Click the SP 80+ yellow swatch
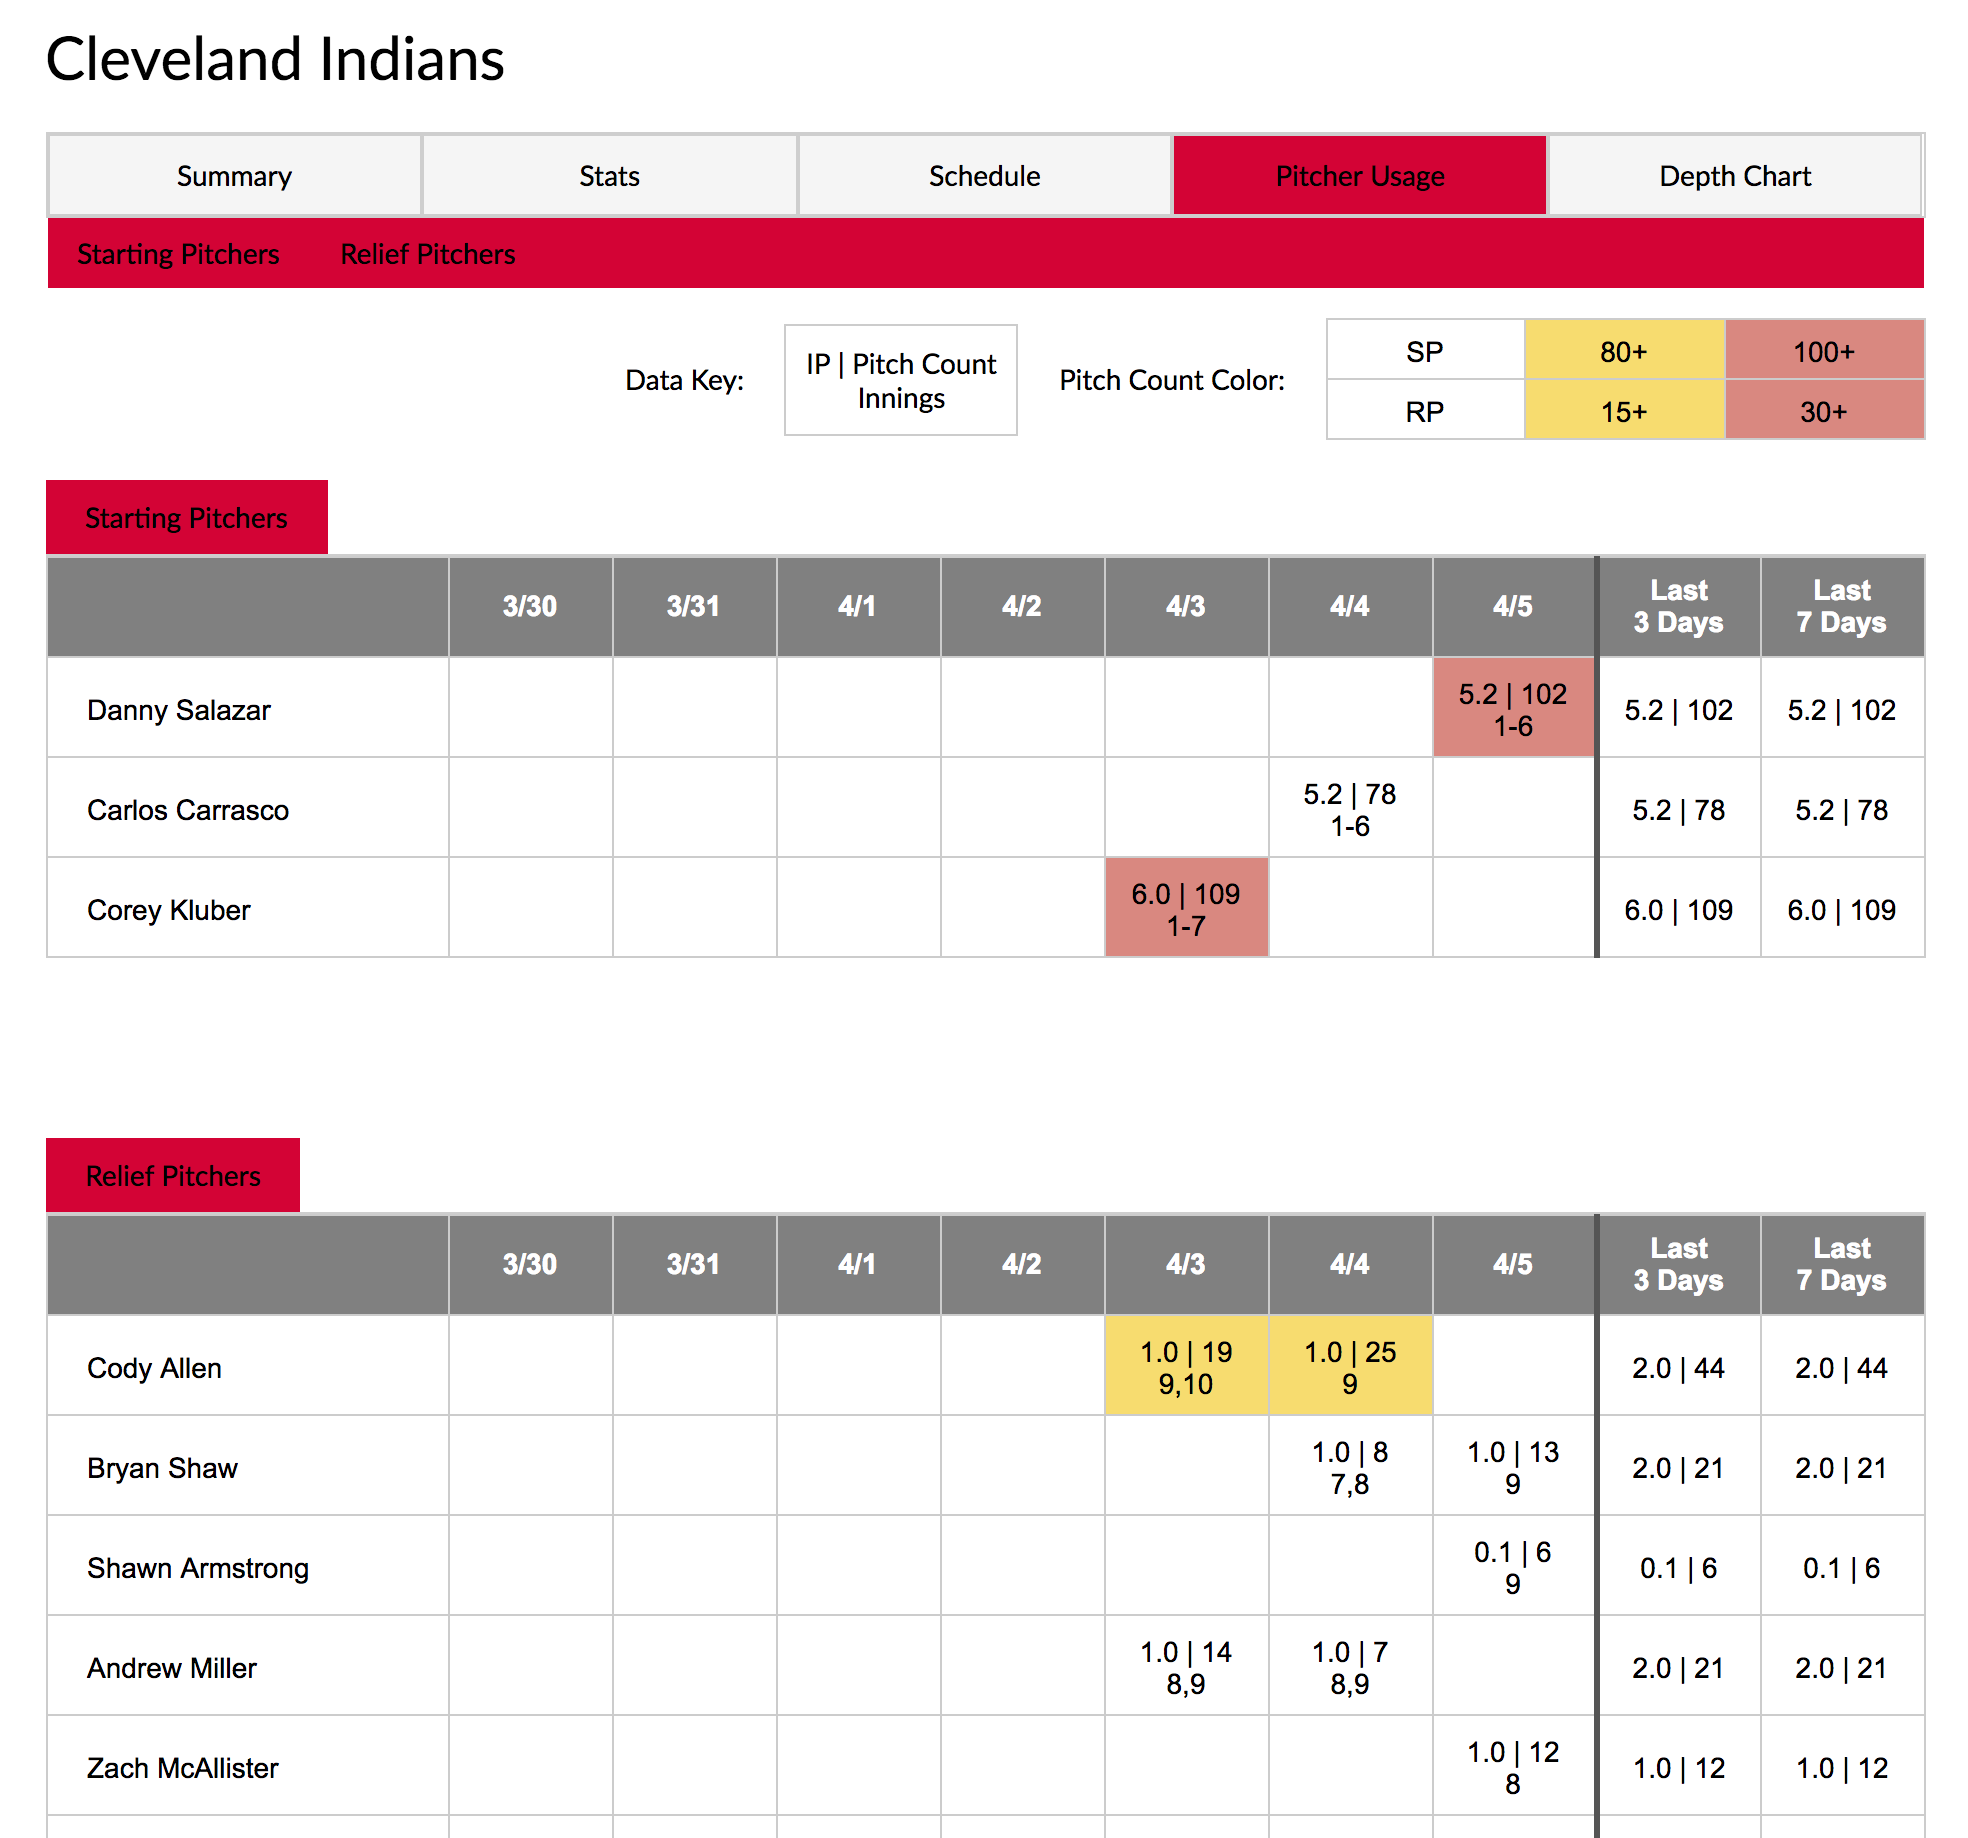The width and height of the screenshot is (1968, 1838). [1624, 351]
